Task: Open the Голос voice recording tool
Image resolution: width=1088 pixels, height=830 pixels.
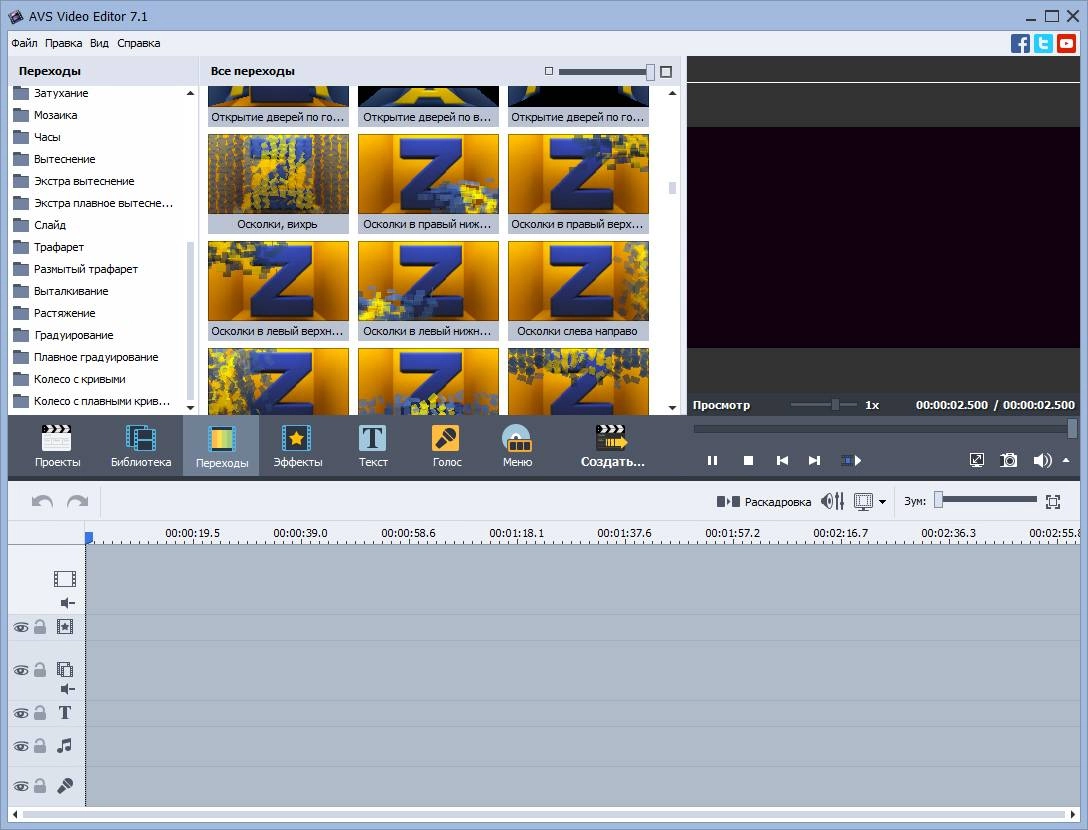Action: (446, 446)
